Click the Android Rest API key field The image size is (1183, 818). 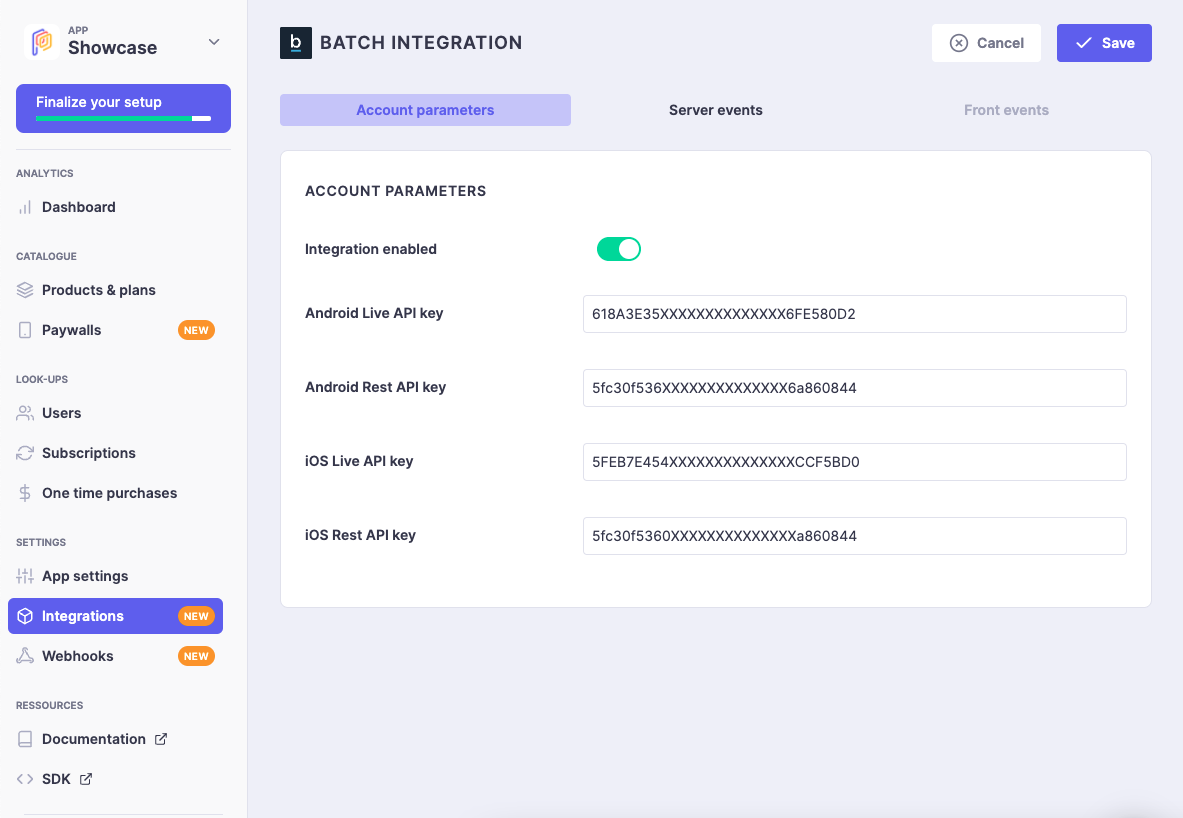pyautogui.click(x=855, y=388)
